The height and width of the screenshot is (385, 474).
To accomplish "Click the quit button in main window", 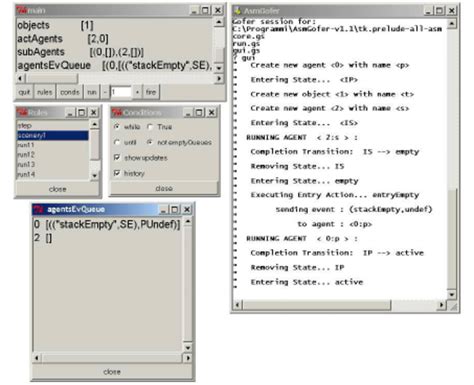I will pyautogui.click(x=24, y=92).
